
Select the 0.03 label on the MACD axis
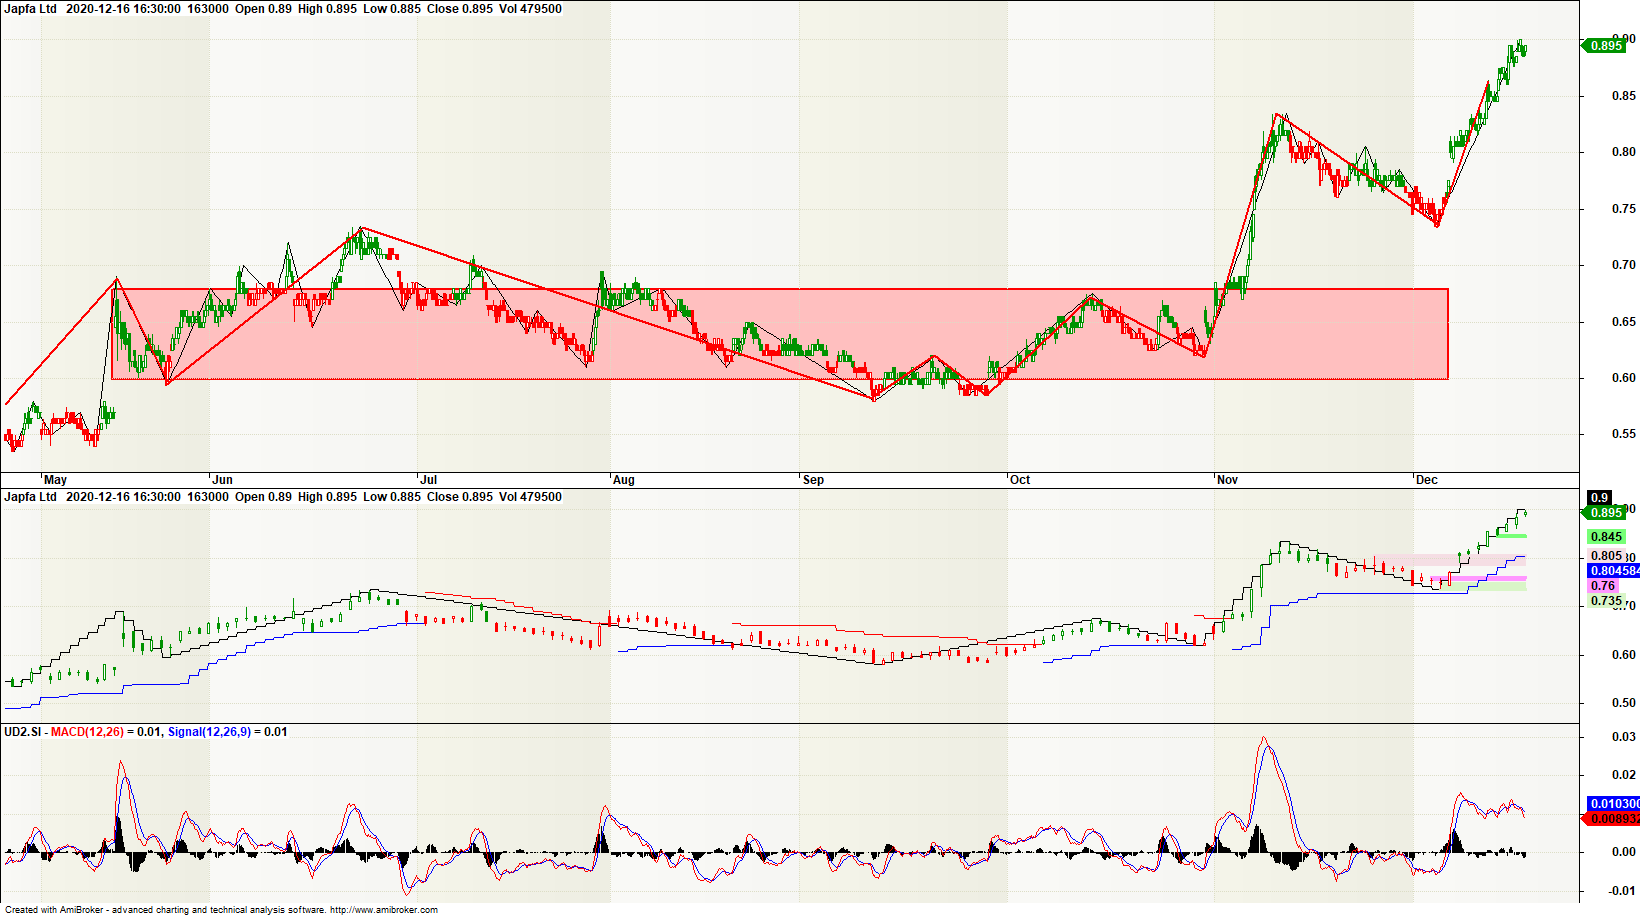point(1624,737)
